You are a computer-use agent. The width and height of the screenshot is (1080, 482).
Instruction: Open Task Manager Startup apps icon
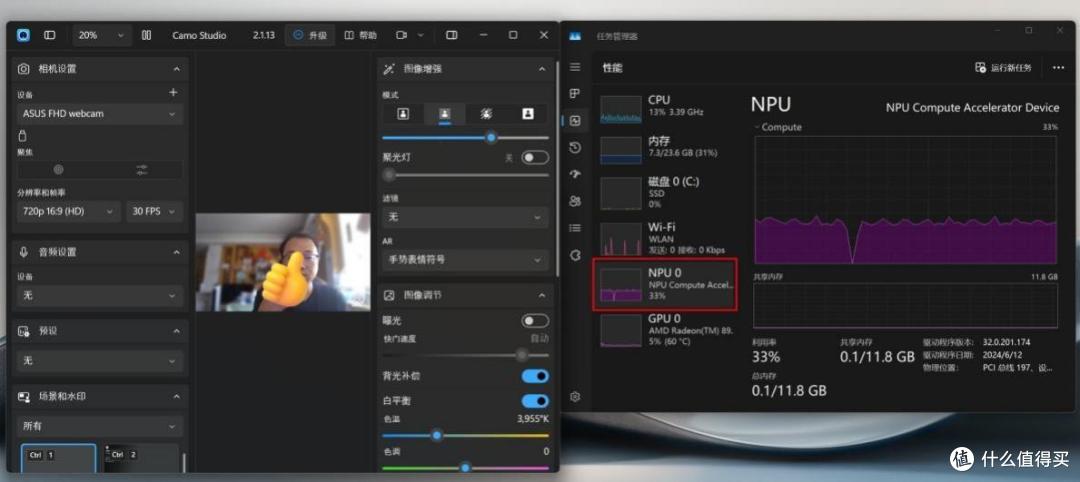coord(575,174)
